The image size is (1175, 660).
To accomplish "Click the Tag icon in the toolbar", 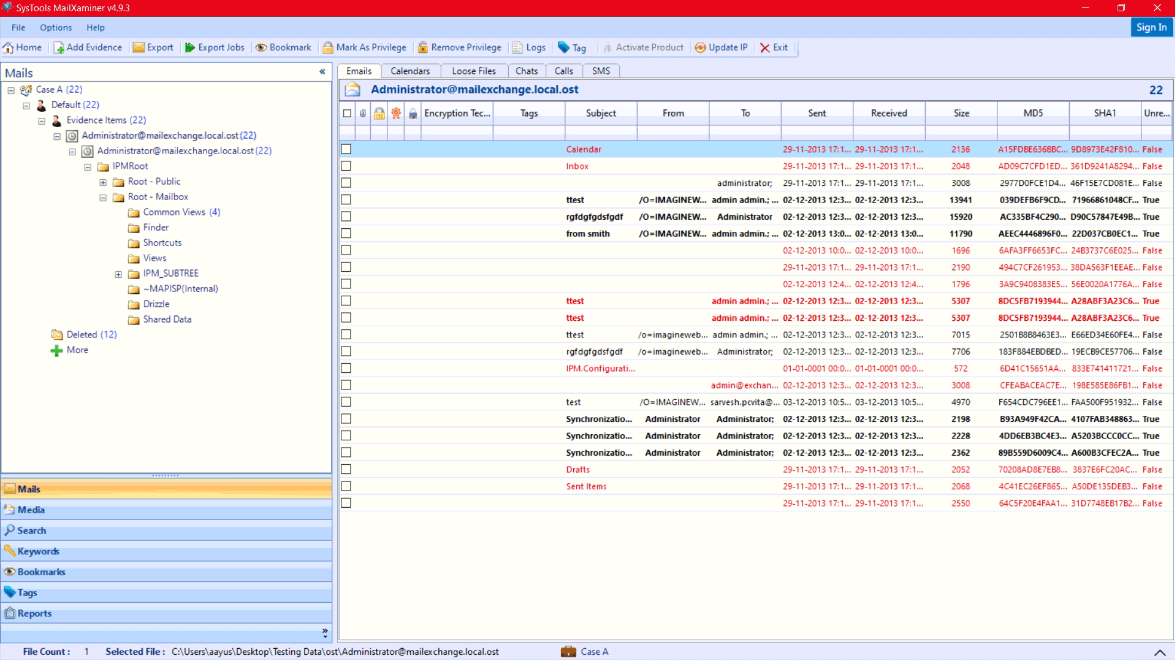I will click(564, 47).
